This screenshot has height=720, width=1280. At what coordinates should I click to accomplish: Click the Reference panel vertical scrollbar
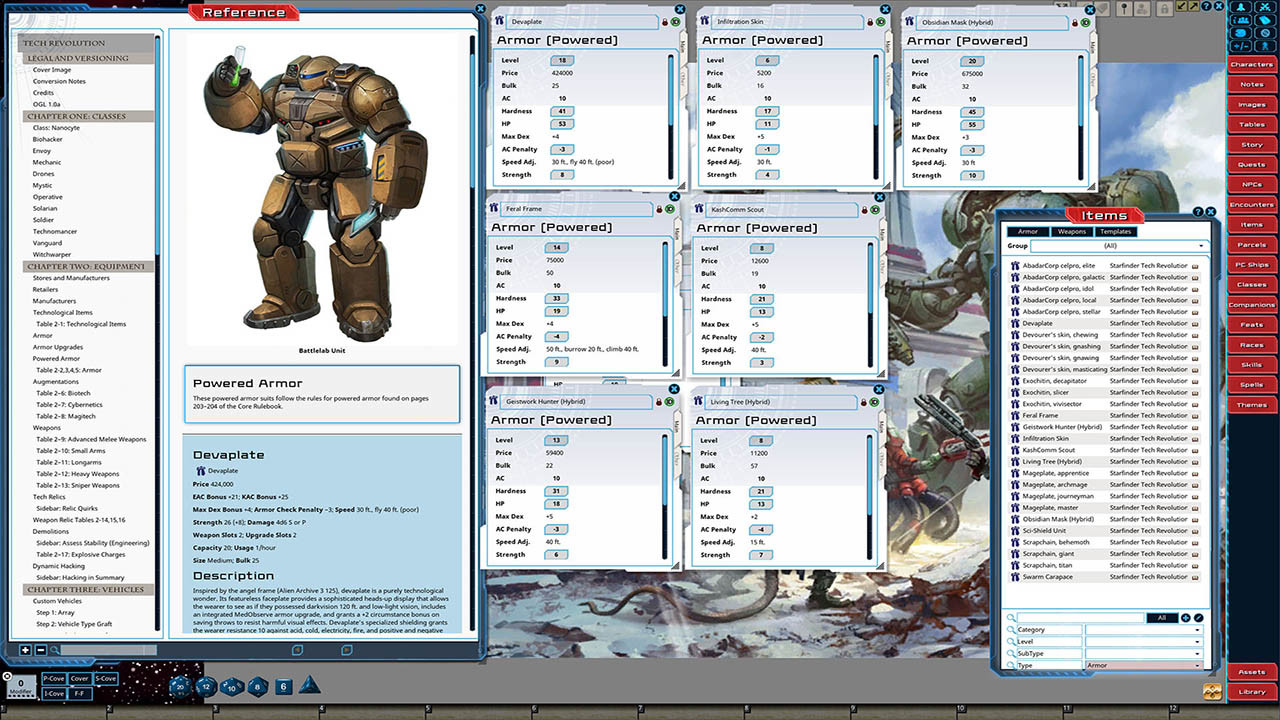click(473, 300)
